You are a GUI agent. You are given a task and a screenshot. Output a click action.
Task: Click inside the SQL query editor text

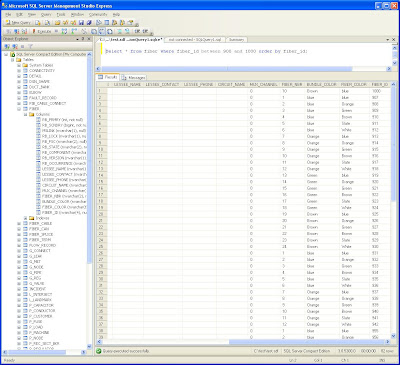206,51
